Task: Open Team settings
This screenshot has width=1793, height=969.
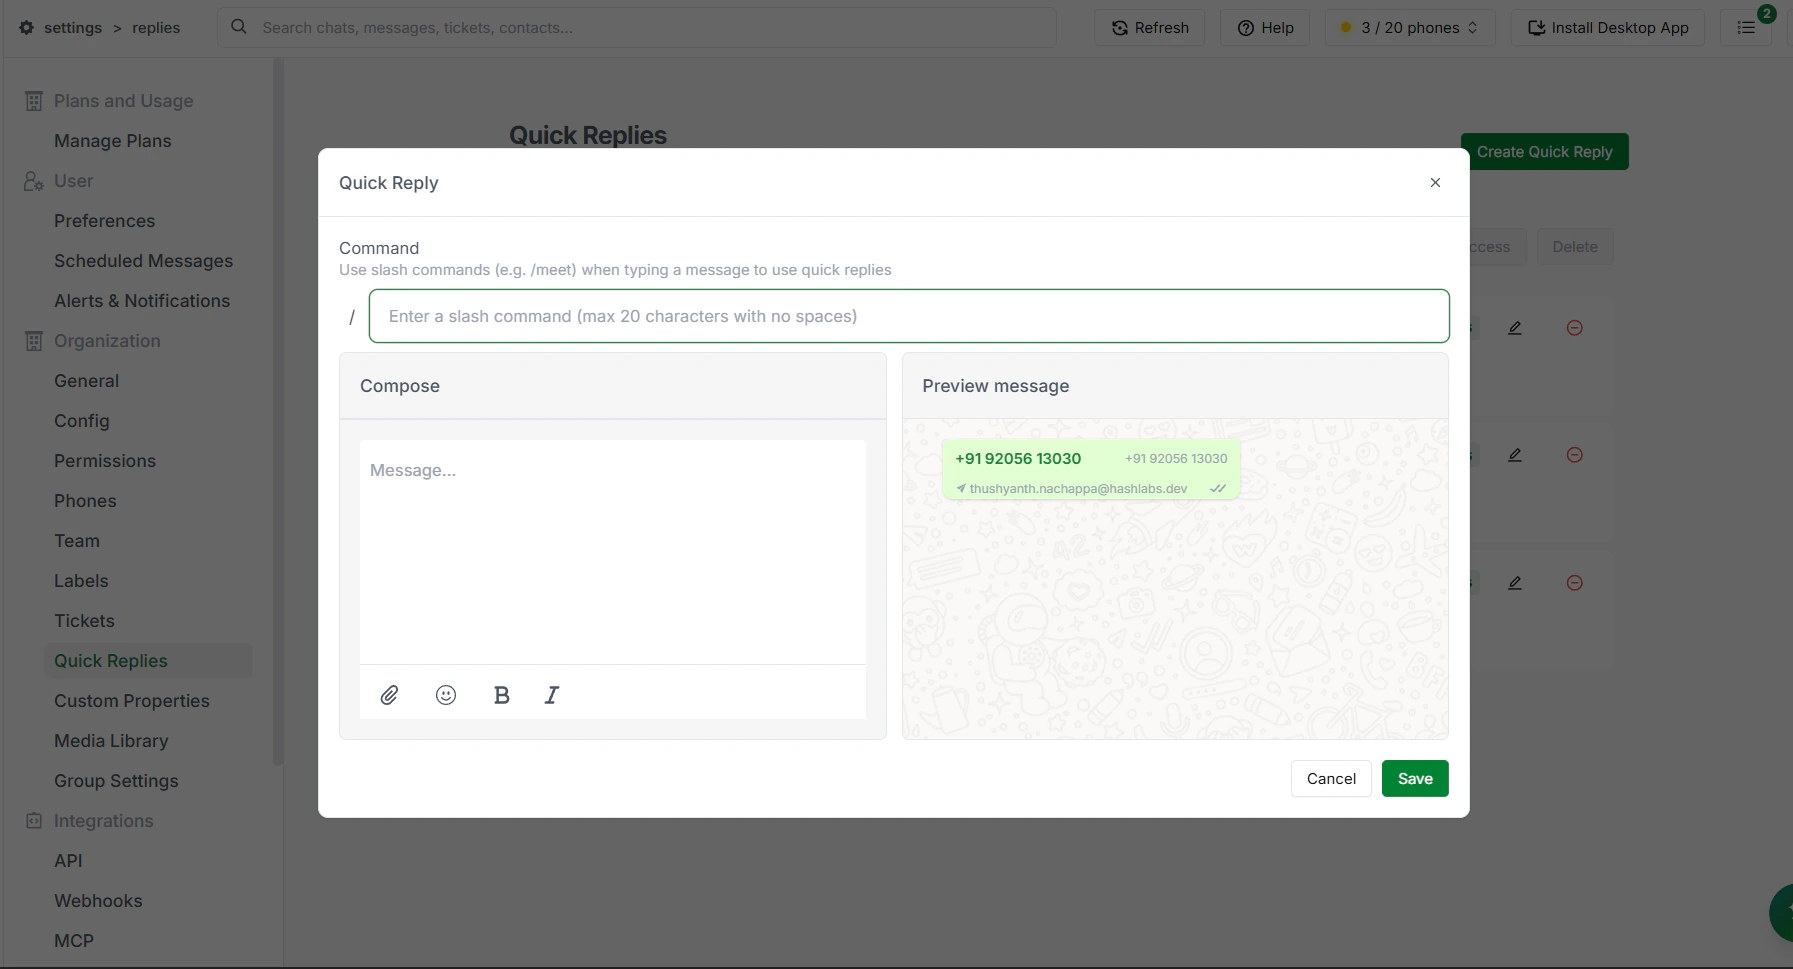Action: coord(77,541)
